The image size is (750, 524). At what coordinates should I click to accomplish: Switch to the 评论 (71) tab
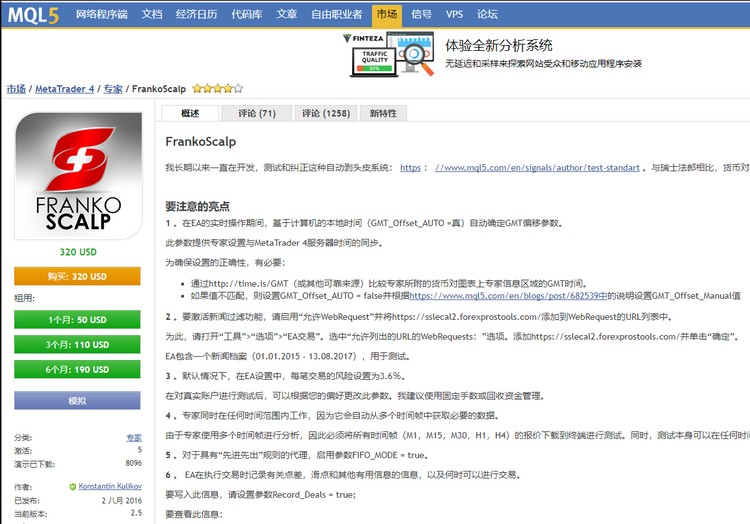[x=257, y=113]
